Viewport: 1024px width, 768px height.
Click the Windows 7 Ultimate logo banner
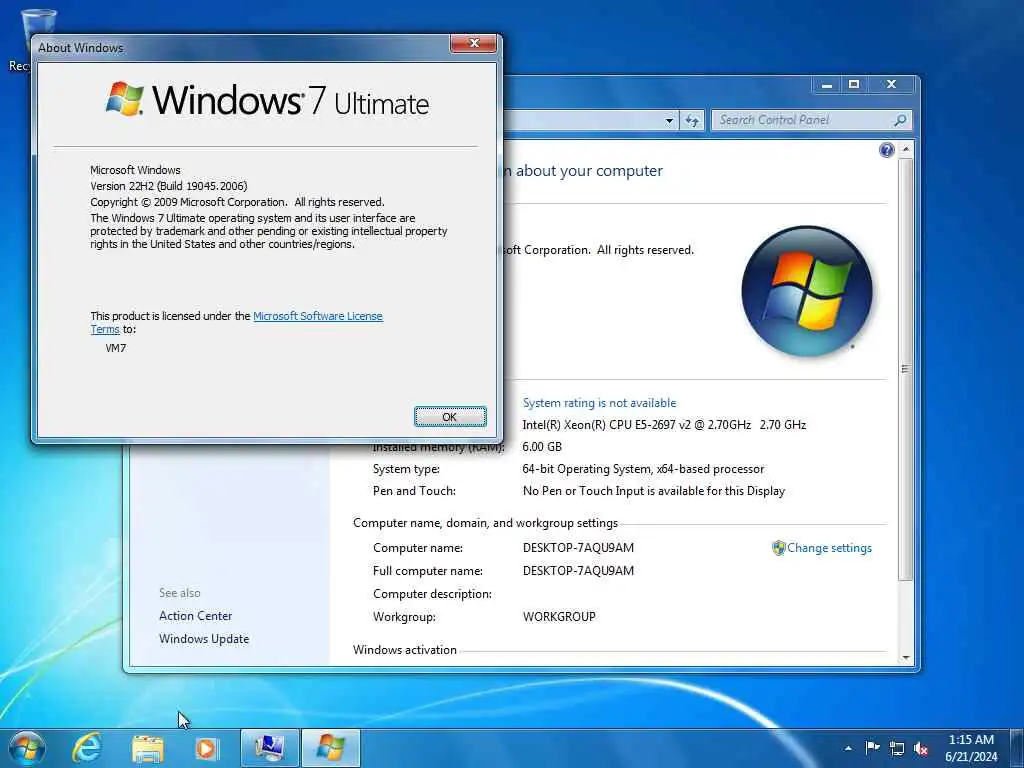tap(268, 100)
